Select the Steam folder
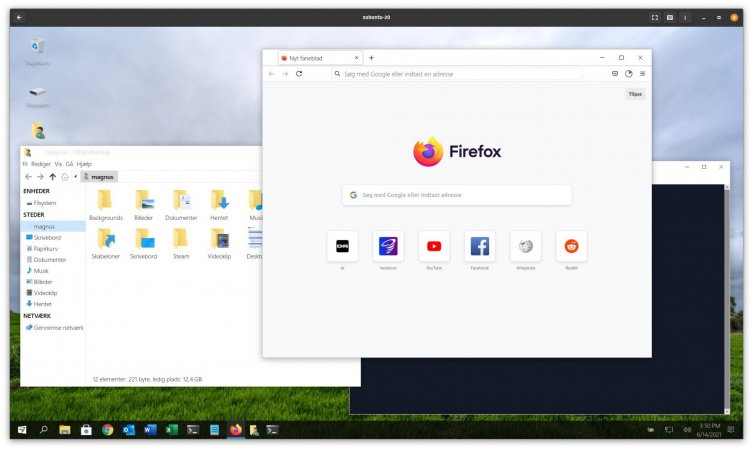This screenshot has width=753, height=450. pos(181,244)
